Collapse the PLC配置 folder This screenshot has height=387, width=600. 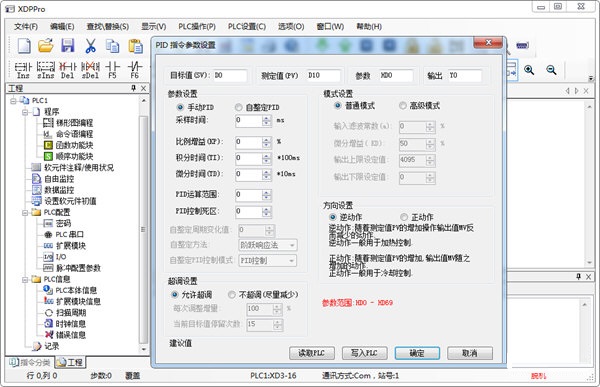(x=25, y=212)
